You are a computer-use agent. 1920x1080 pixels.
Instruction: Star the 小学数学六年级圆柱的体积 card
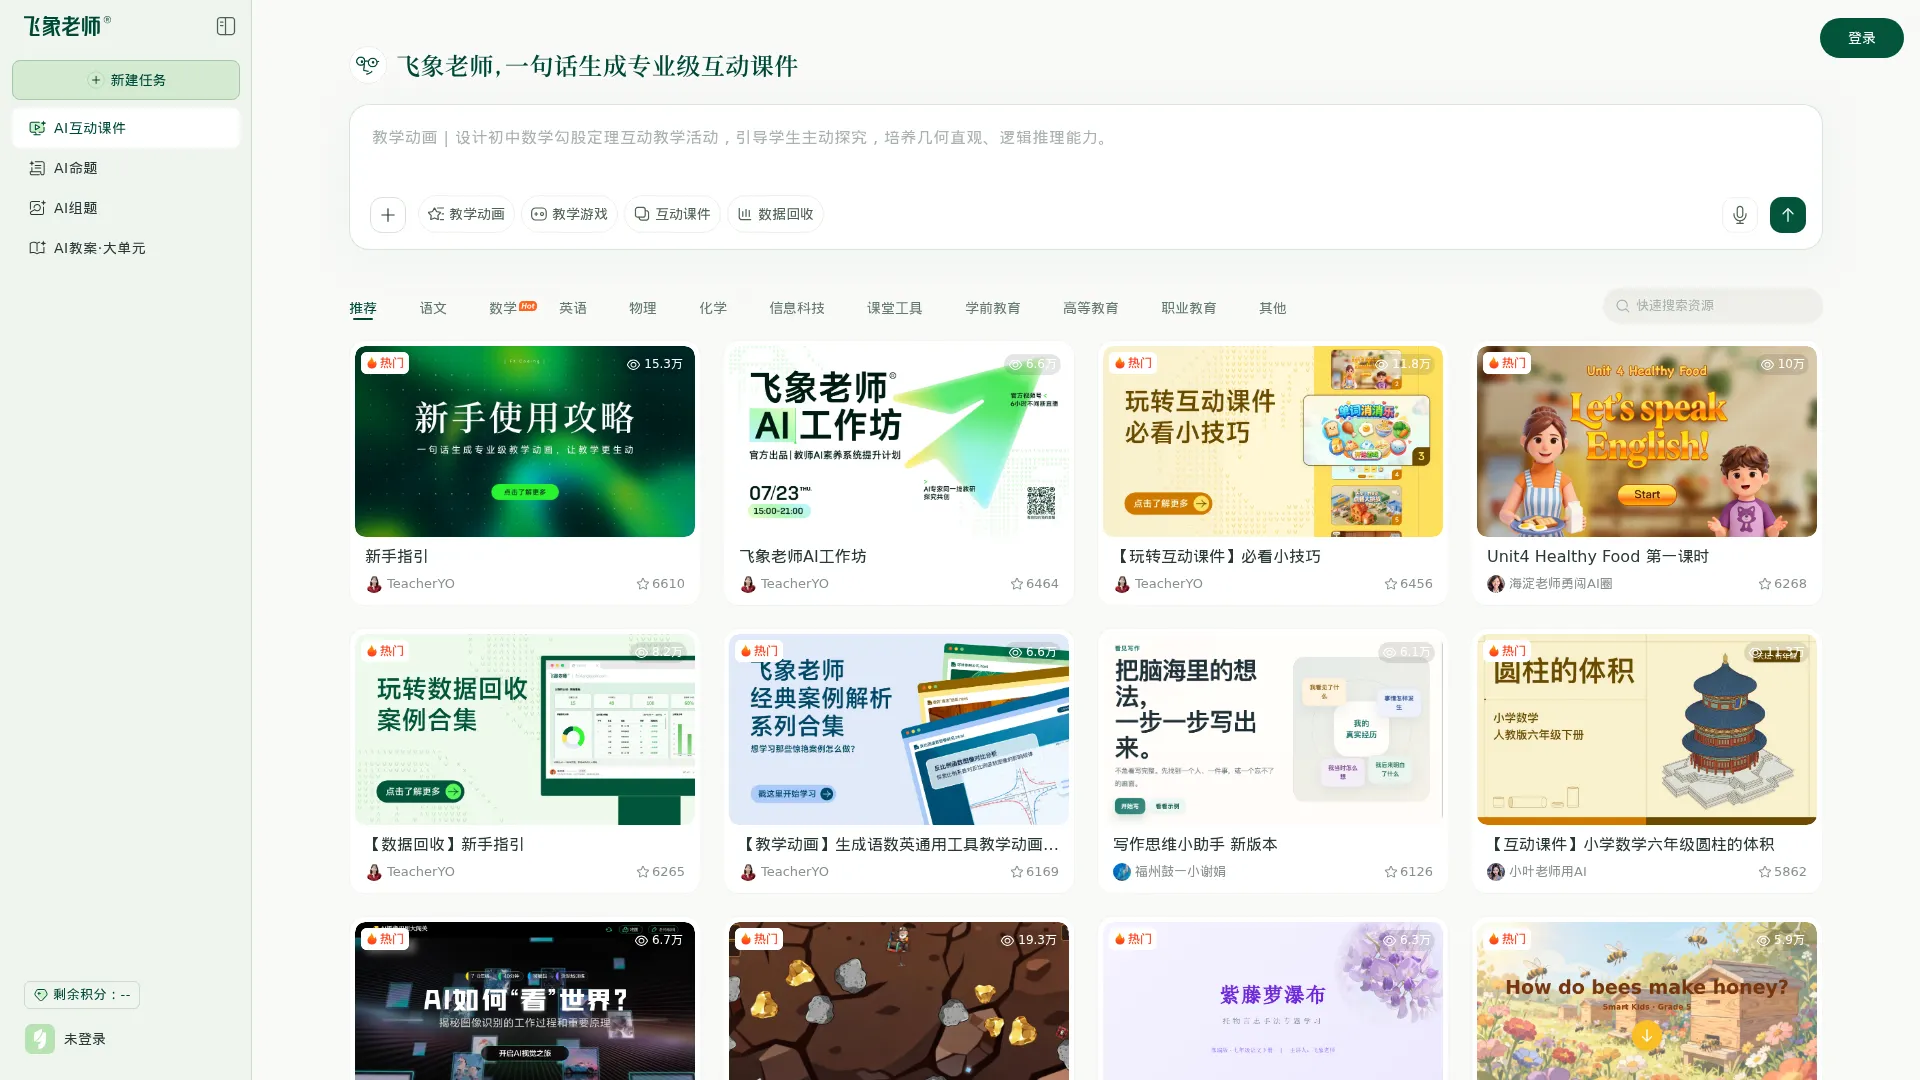tap(1765, 872)
